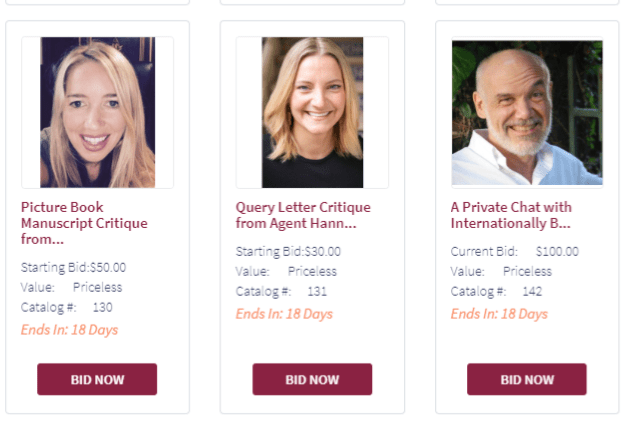Click the bearded man's photo thumbnail
Image resolution: width=637 pixels, height=426 pixels.
527,112
